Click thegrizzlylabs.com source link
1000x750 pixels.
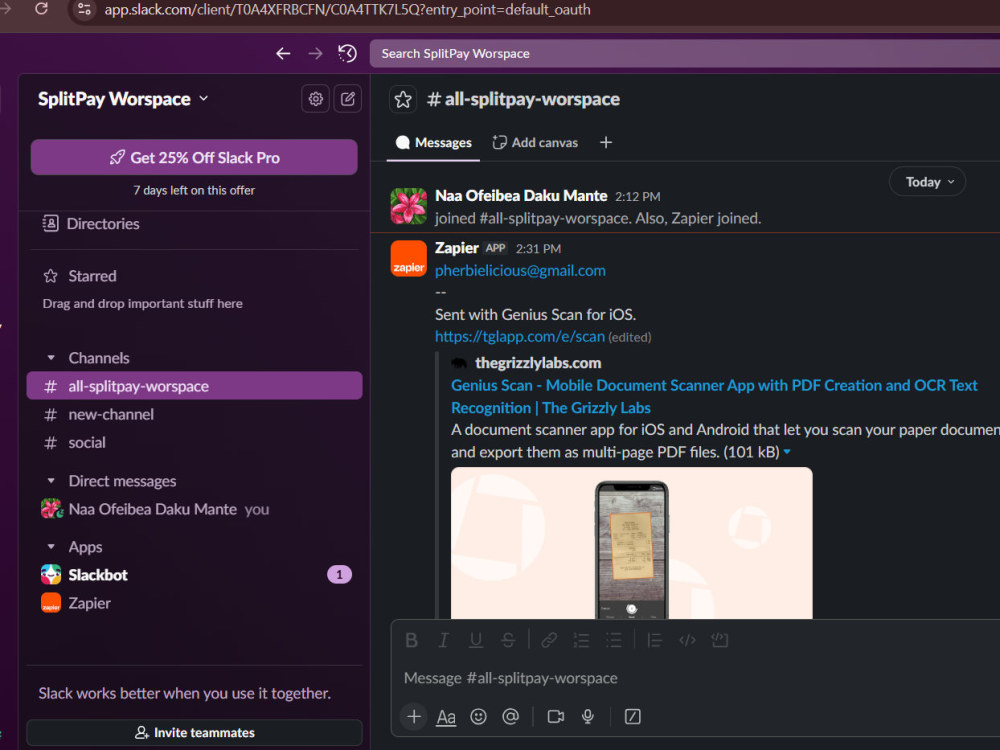point(538,363)
